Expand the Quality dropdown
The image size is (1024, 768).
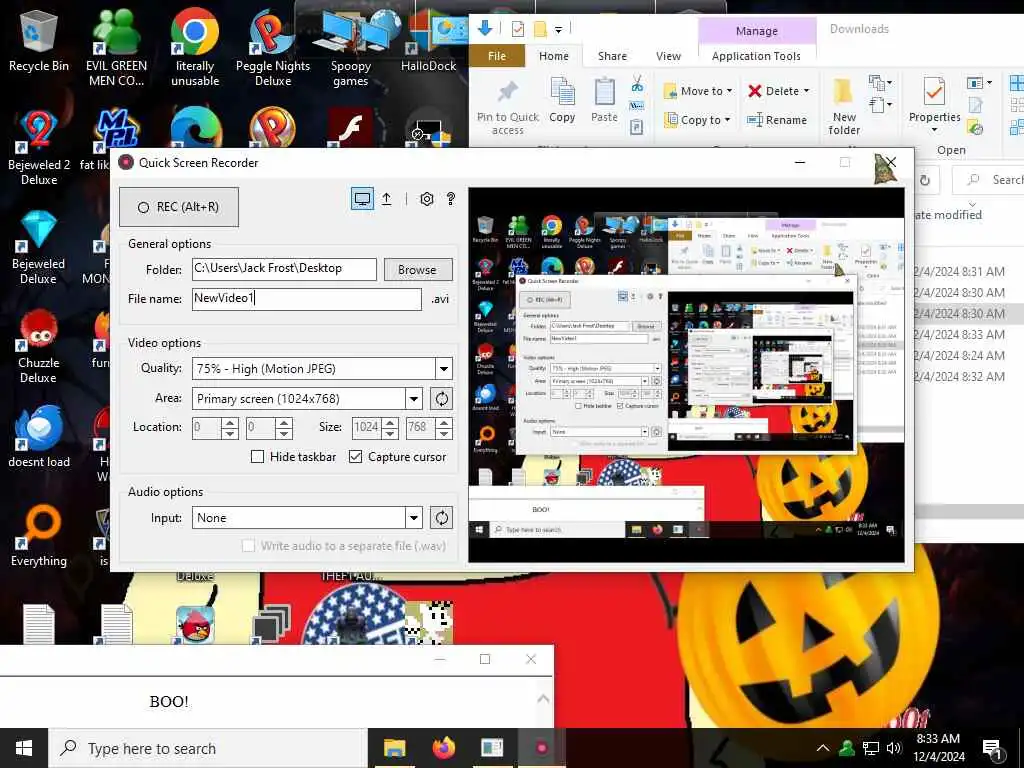(x=444, y=369)
